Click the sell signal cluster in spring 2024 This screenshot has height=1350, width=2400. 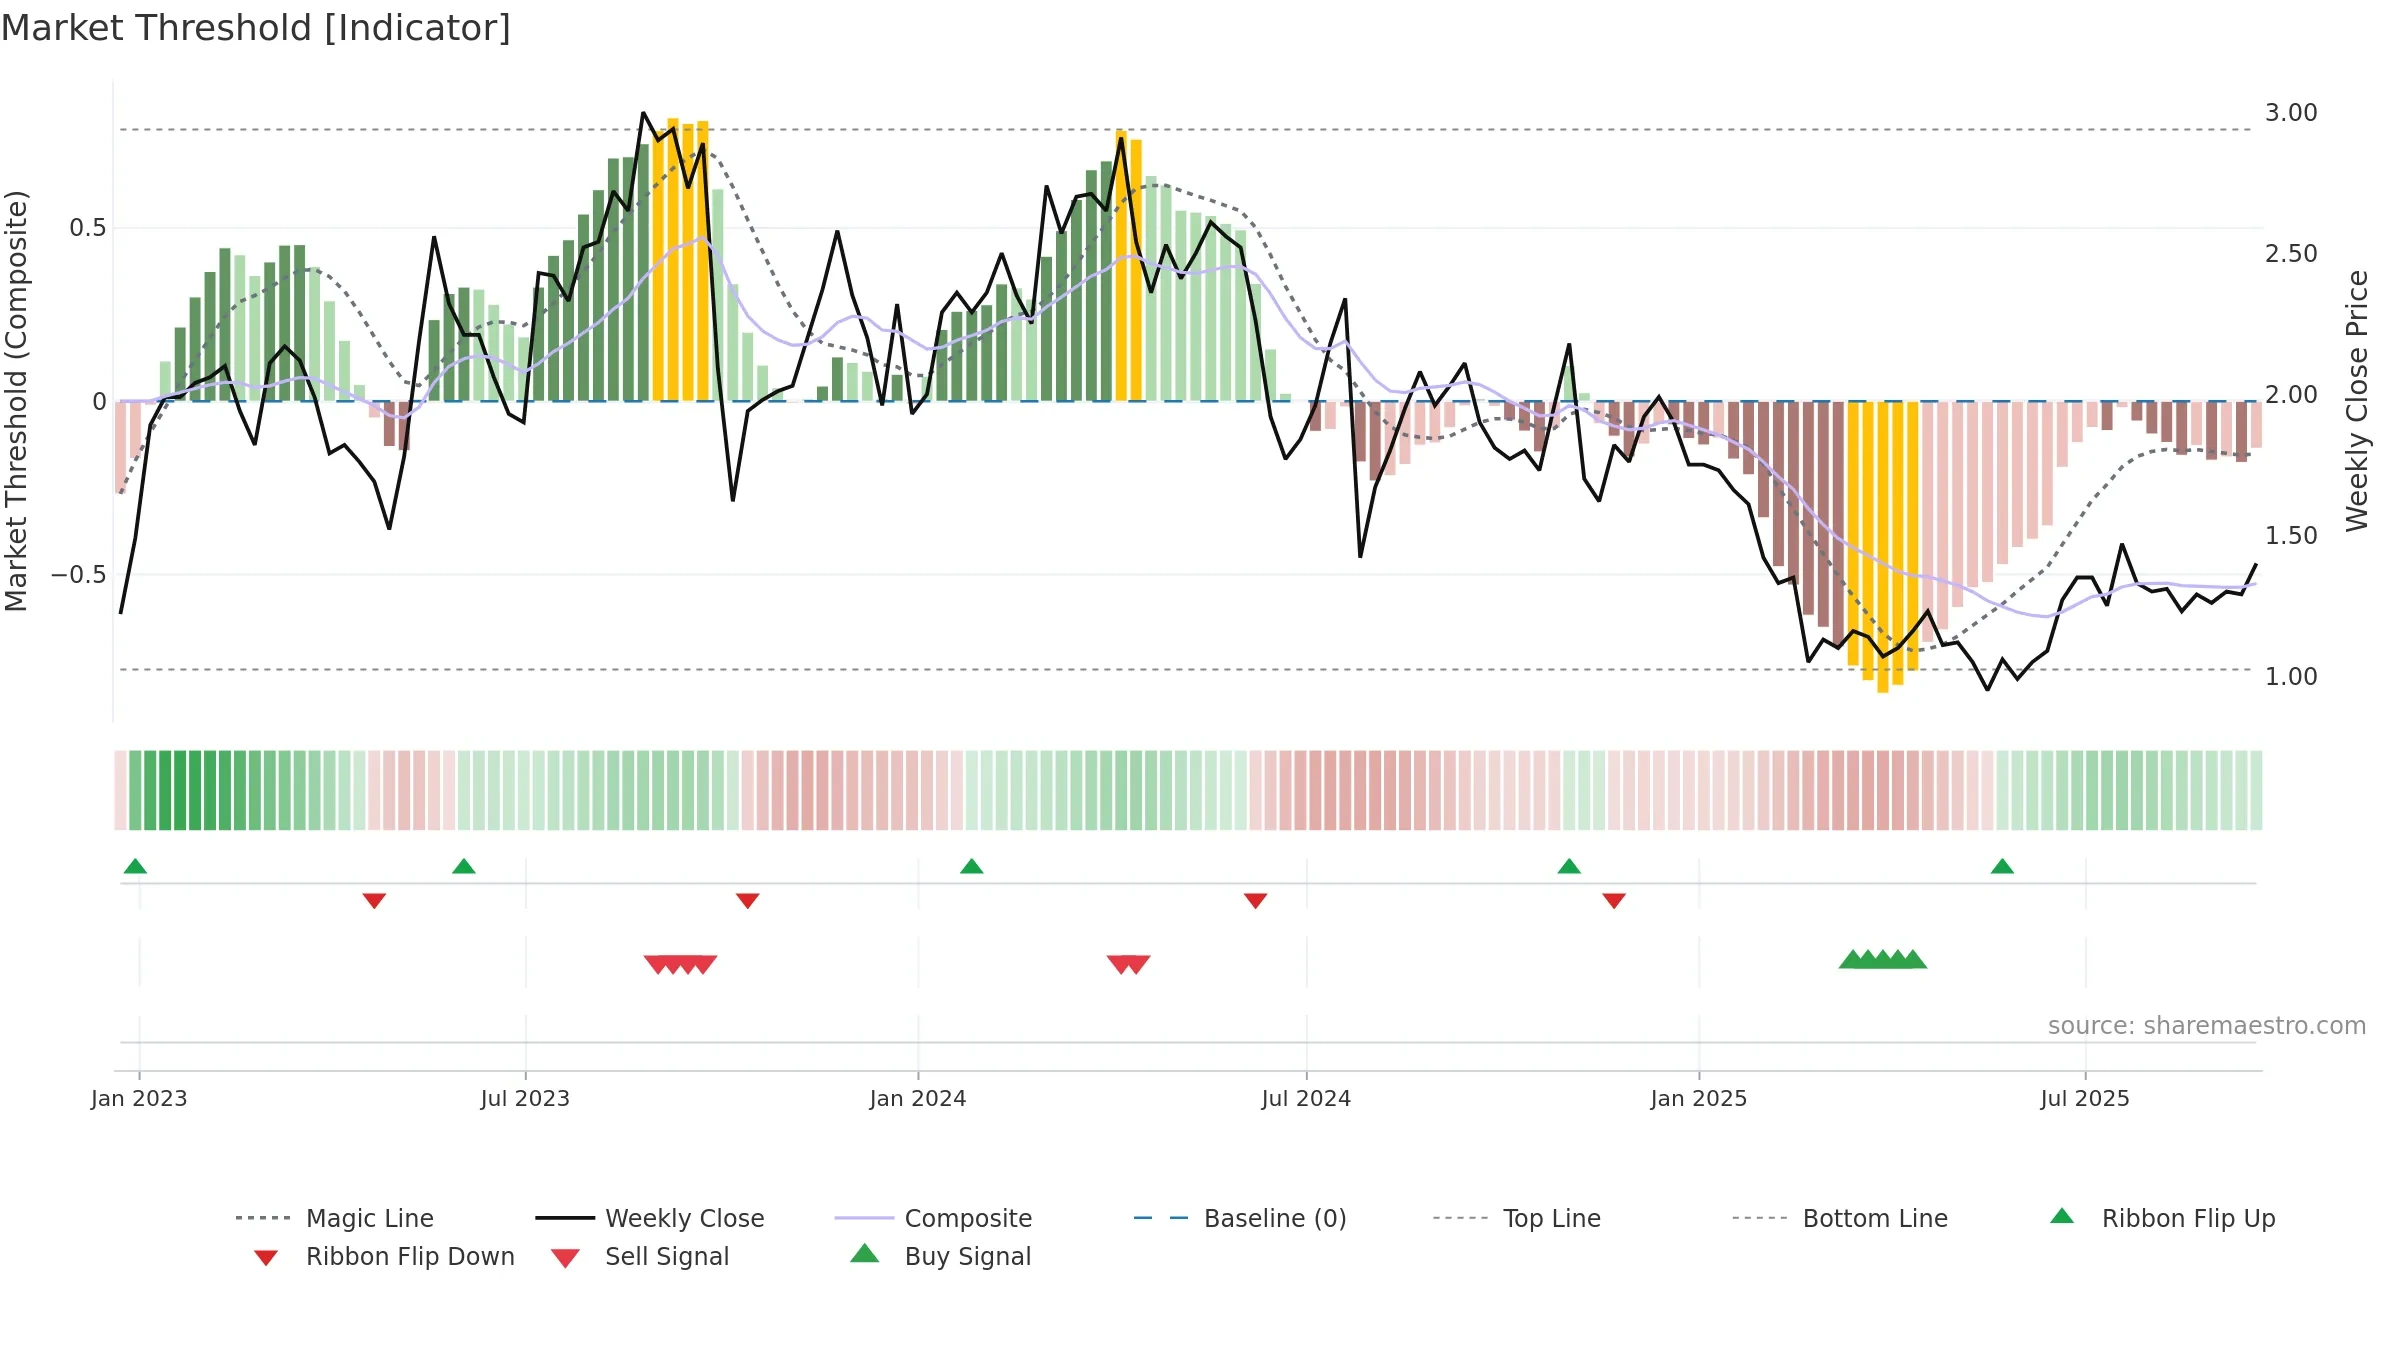click(1129, 964)
